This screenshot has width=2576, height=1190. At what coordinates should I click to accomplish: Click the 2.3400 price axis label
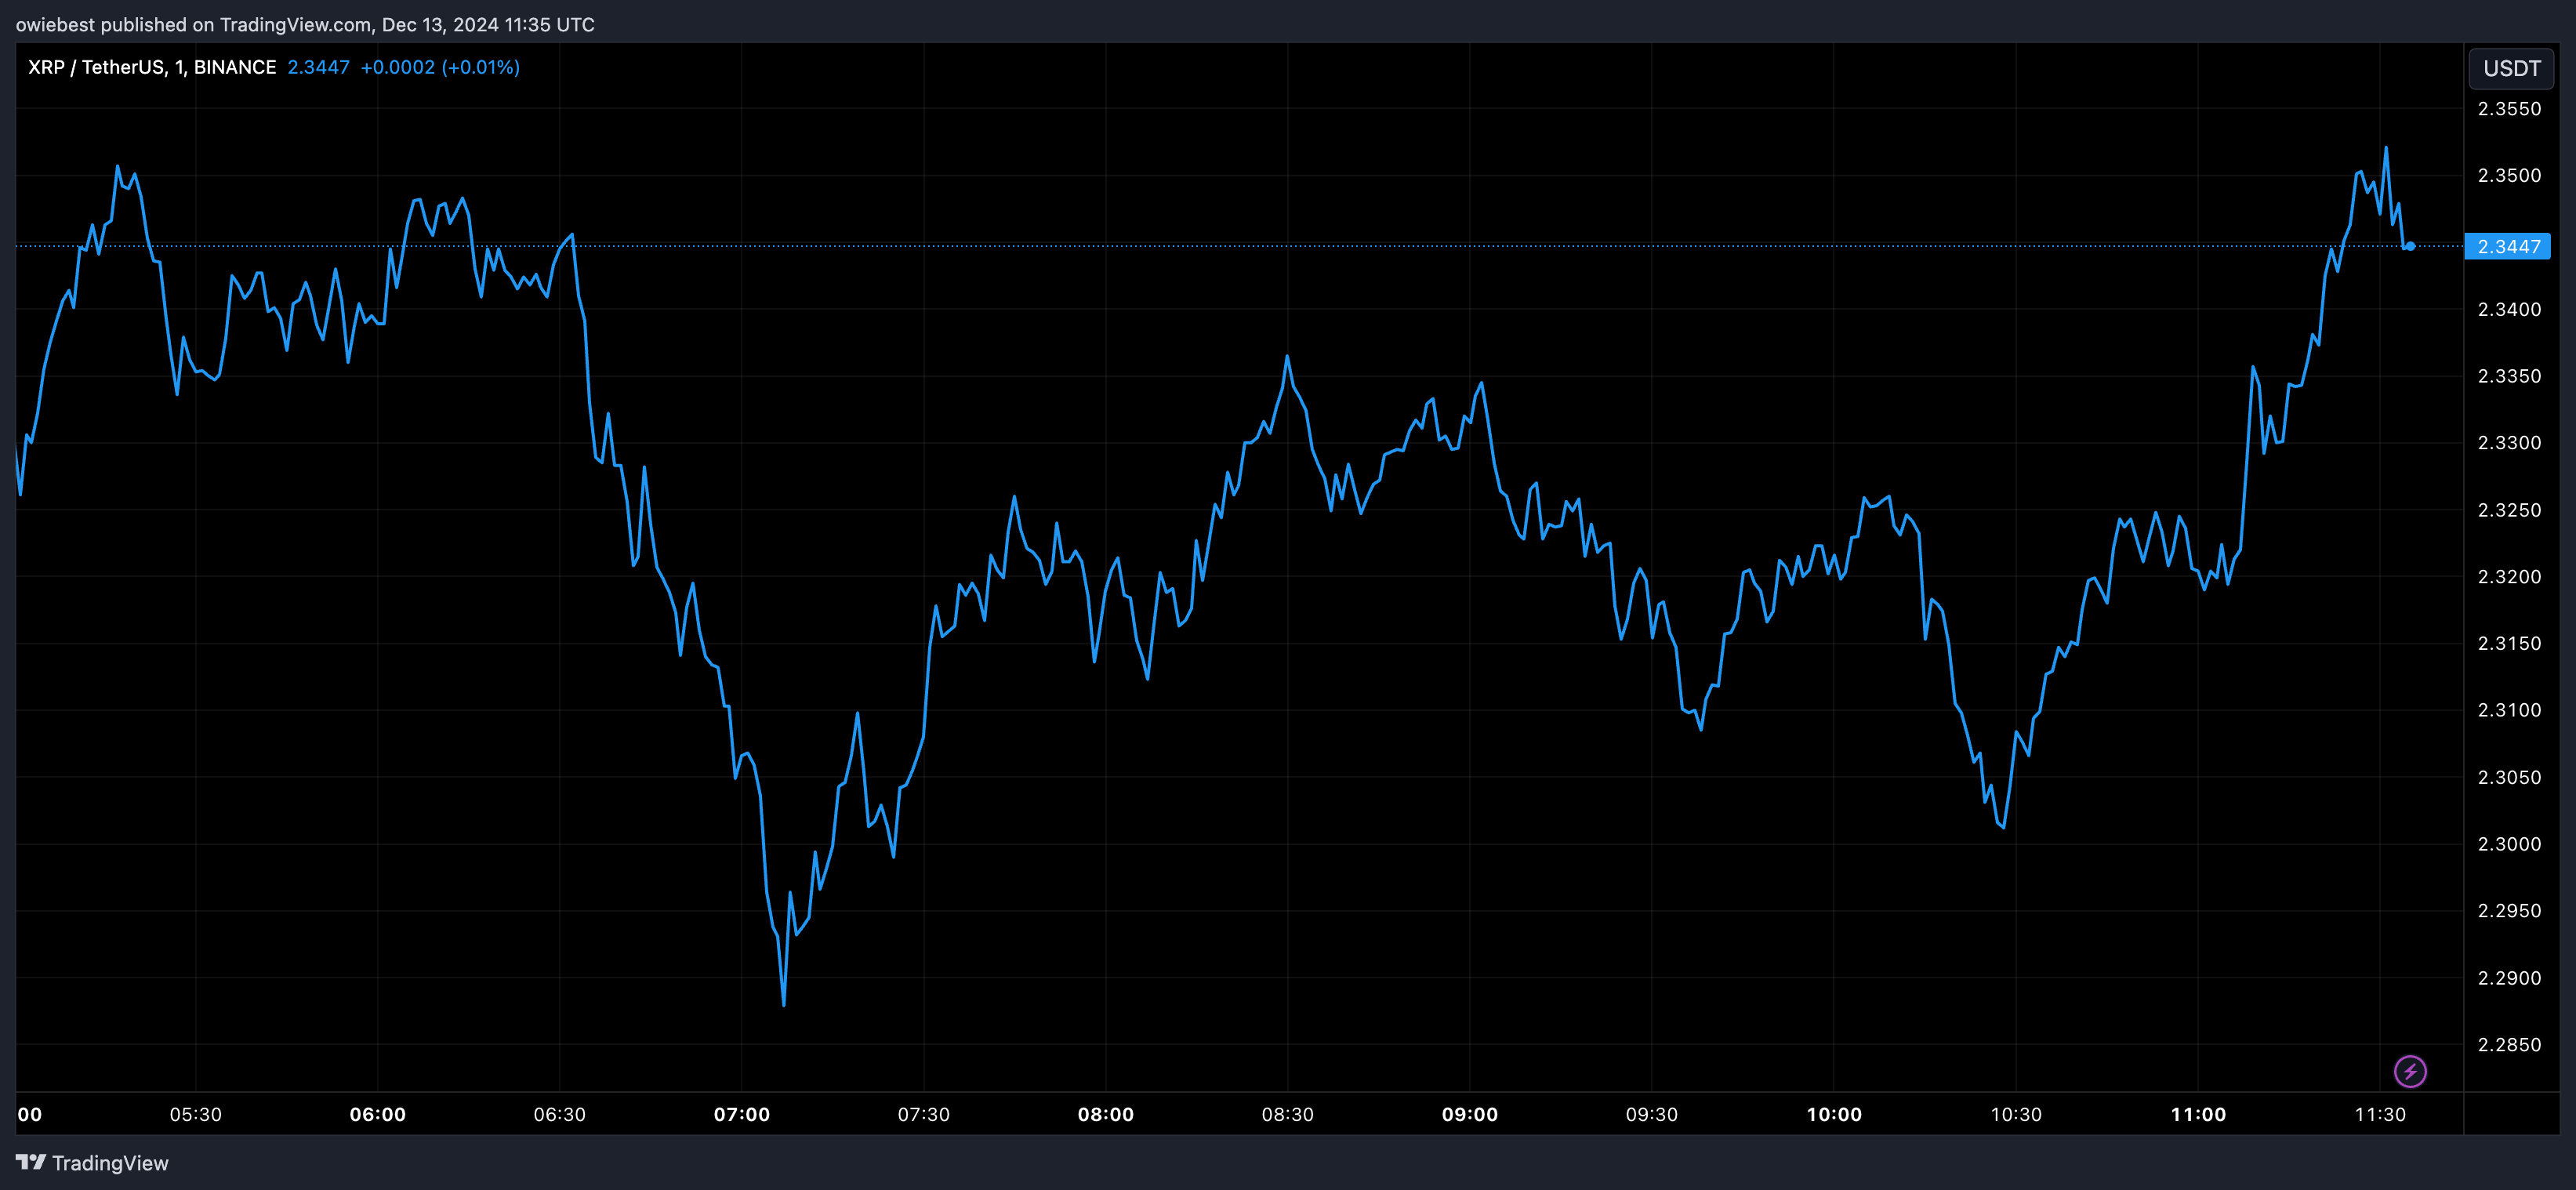pos(2509,309)
